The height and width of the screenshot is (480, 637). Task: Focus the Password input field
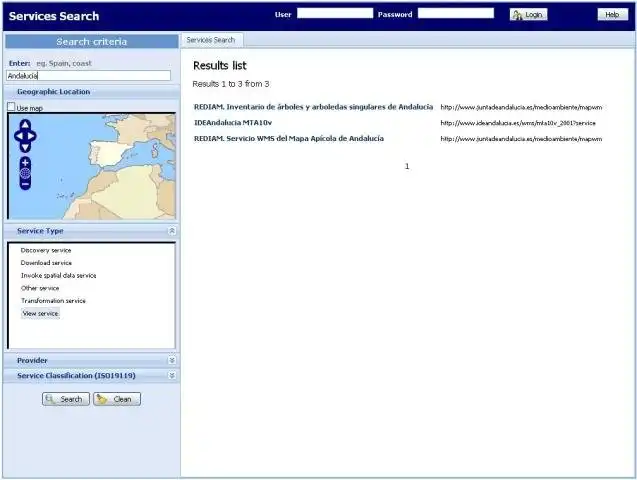(x=456, y=13)
